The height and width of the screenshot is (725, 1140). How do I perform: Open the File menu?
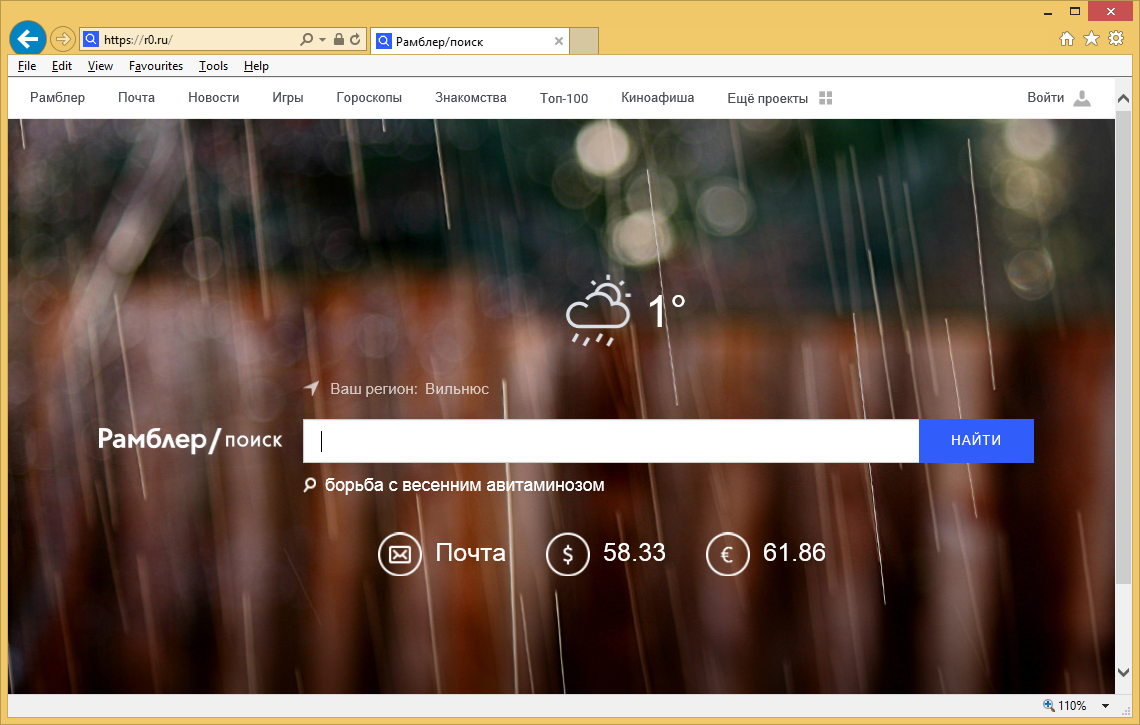tap(27, 65)
